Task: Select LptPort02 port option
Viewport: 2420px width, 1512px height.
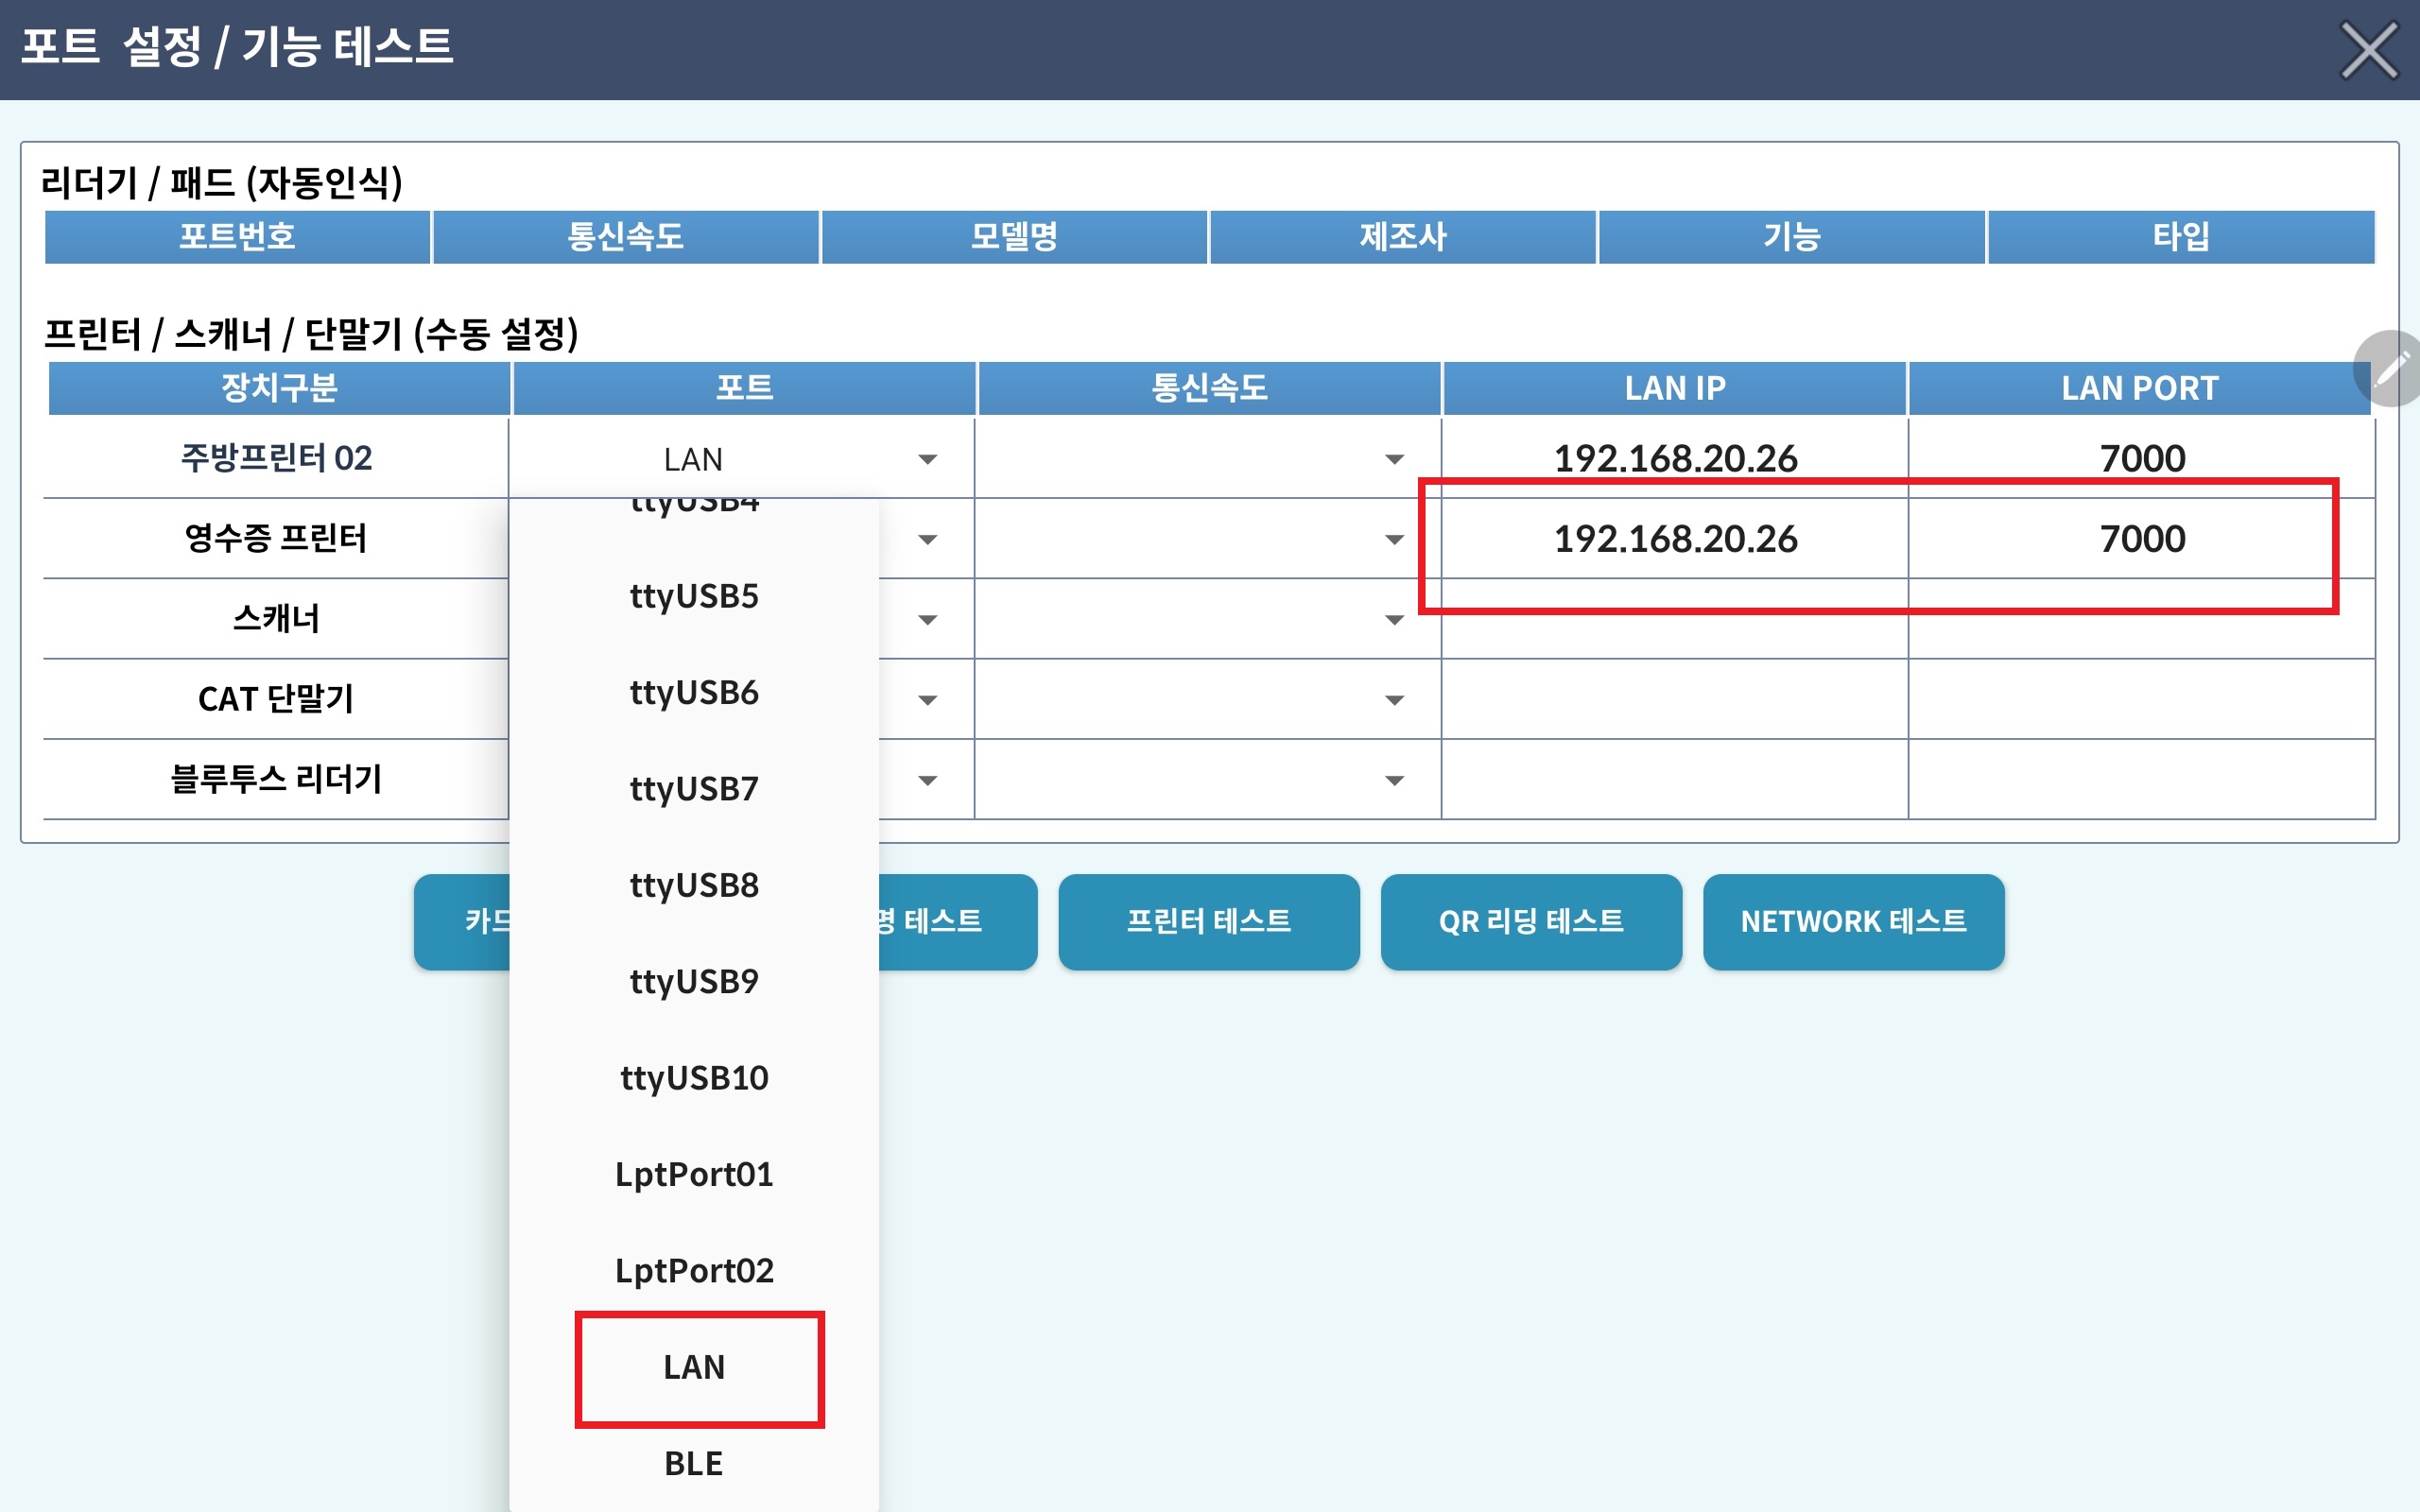Action: (694, 1270)
